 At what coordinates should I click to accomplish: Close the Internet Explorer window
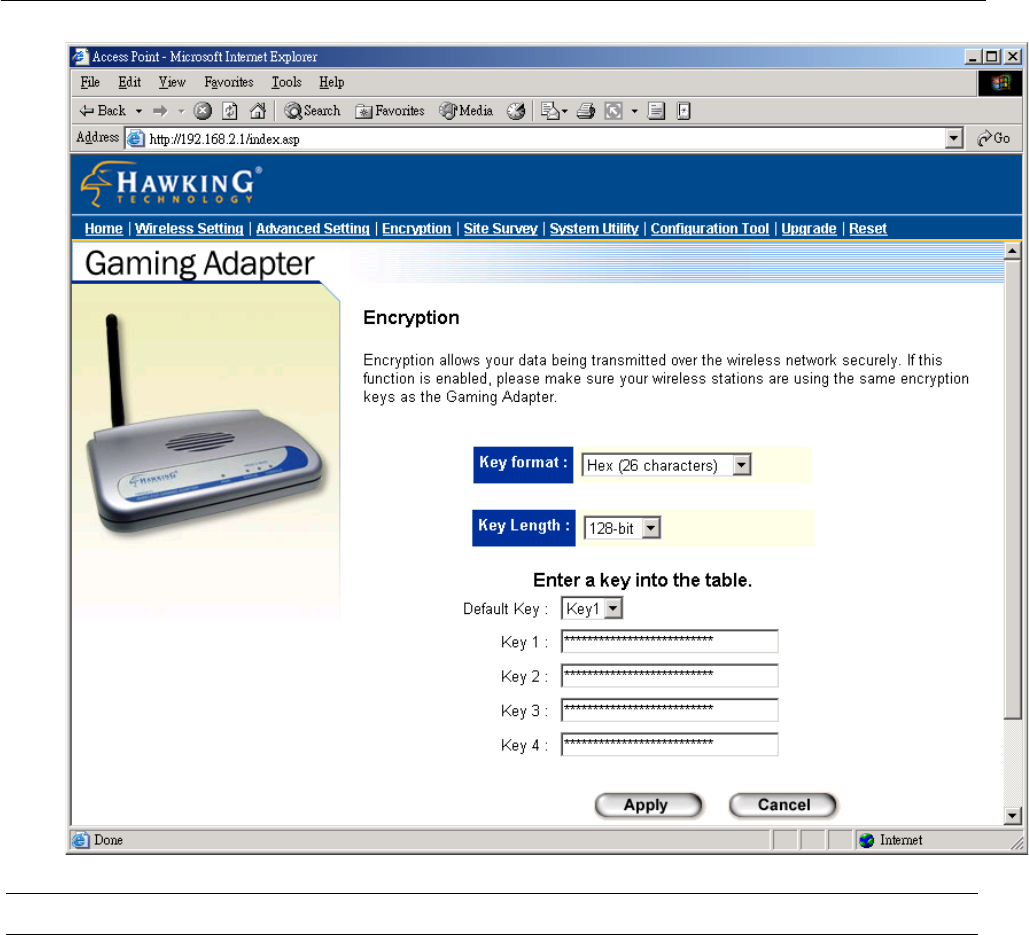tap(1013, 57)
